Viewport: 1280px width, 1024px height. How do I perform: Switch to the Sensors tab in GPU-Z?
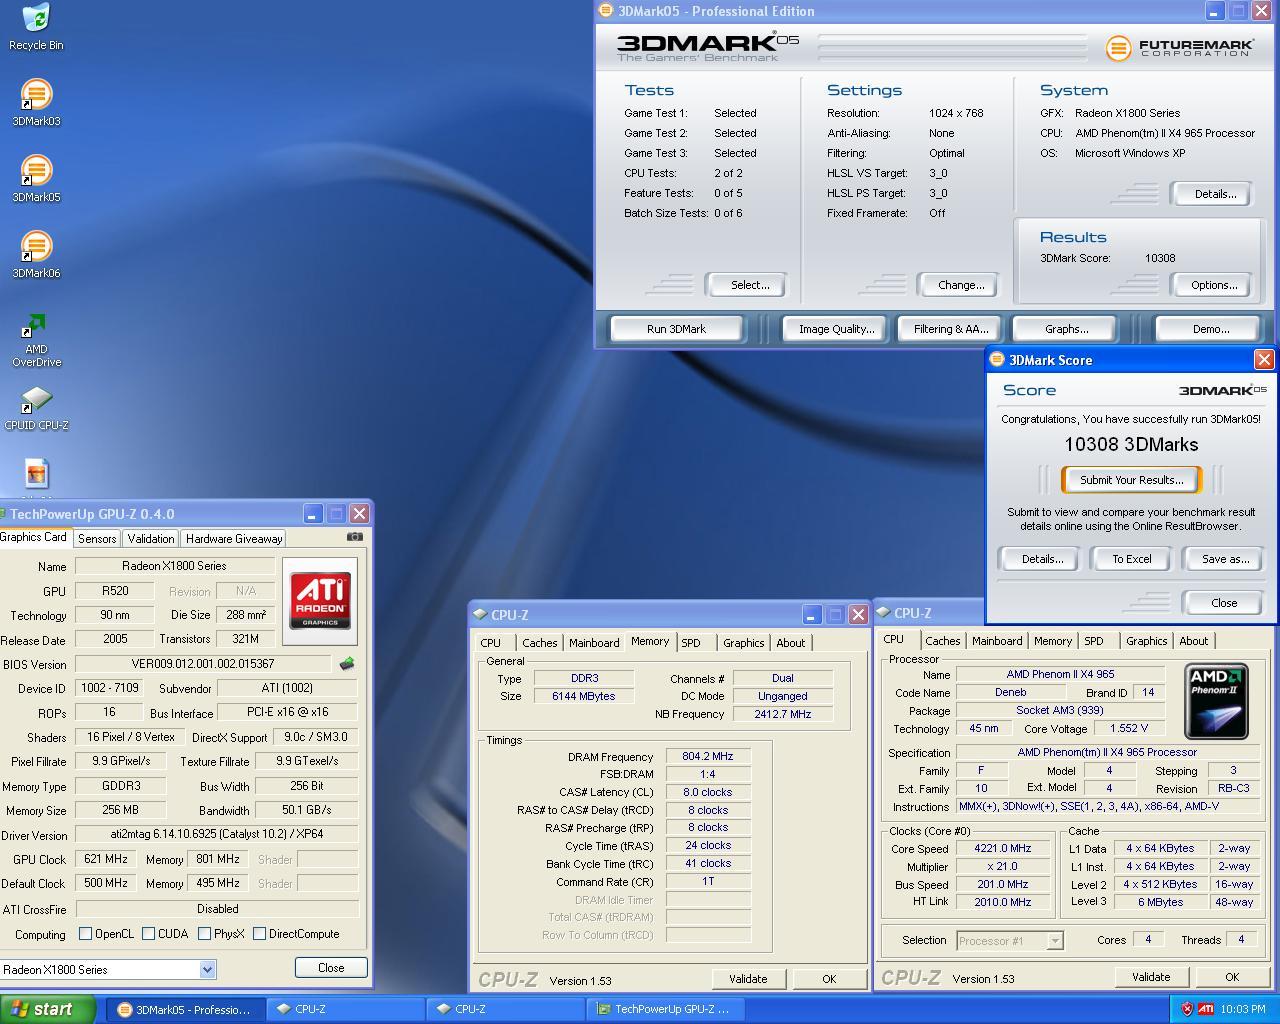(x=97, y=539)
